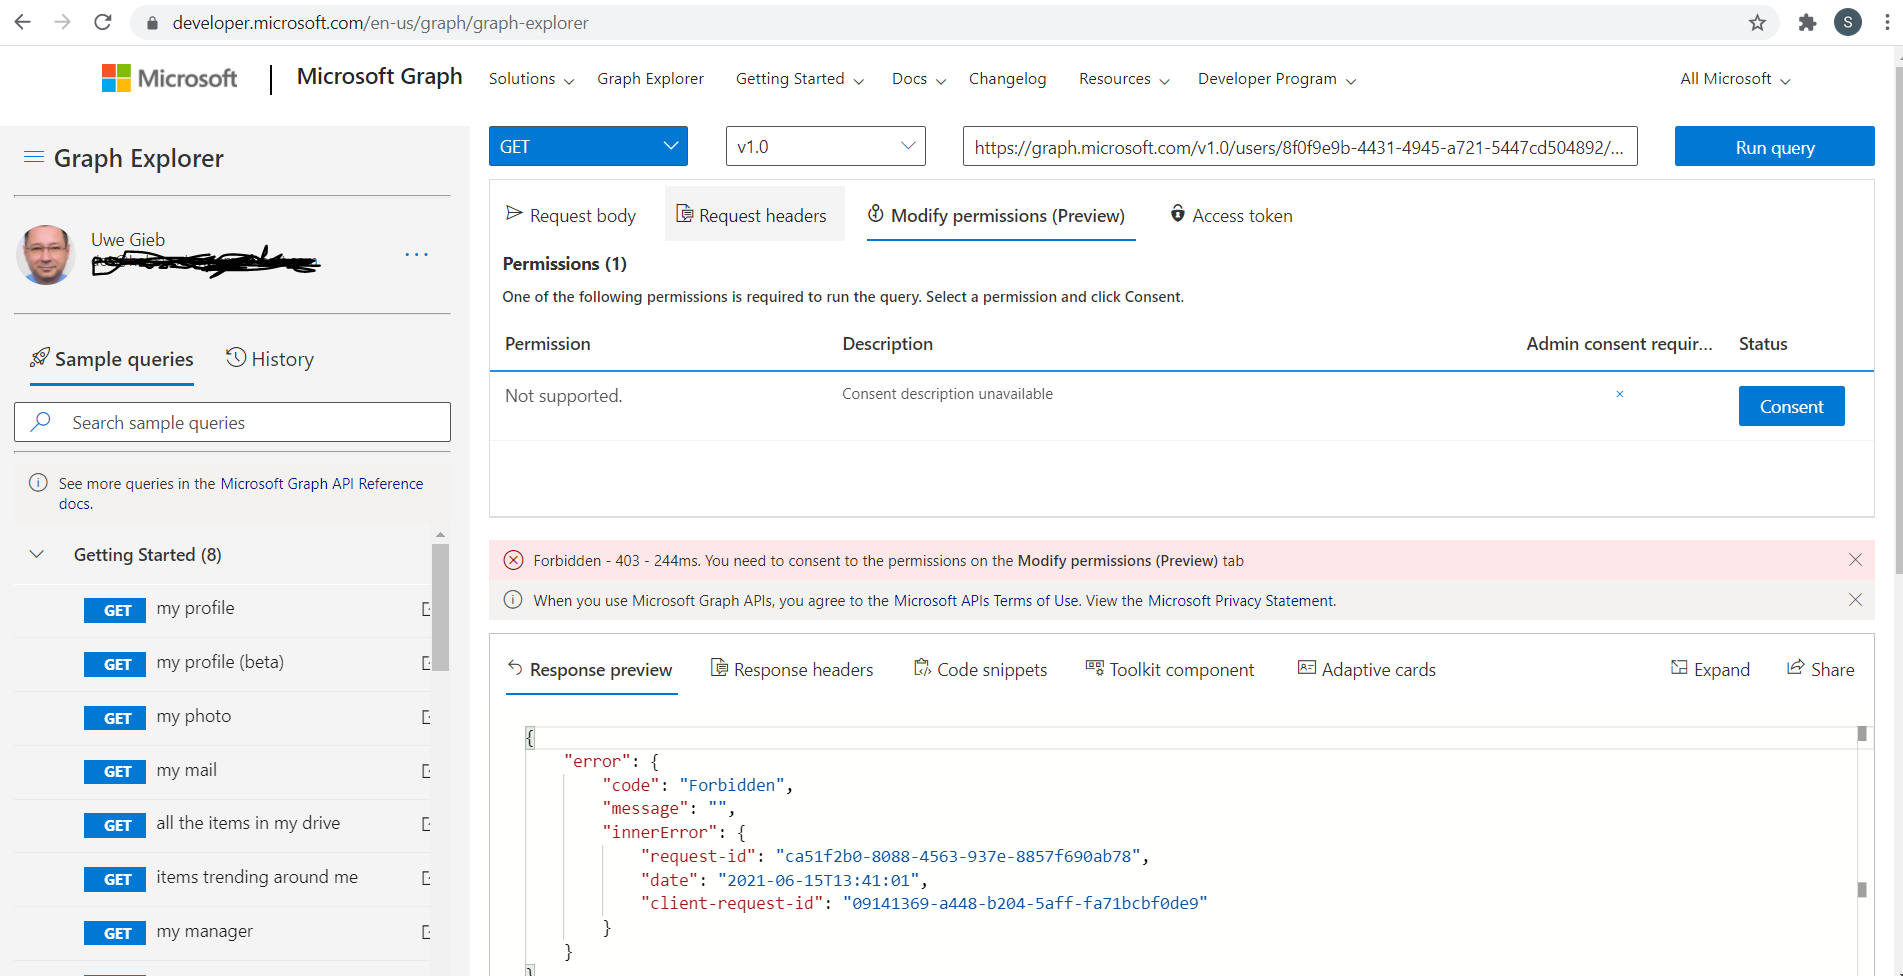Open the user more-options ellipsis

click(x=417, y=254)
